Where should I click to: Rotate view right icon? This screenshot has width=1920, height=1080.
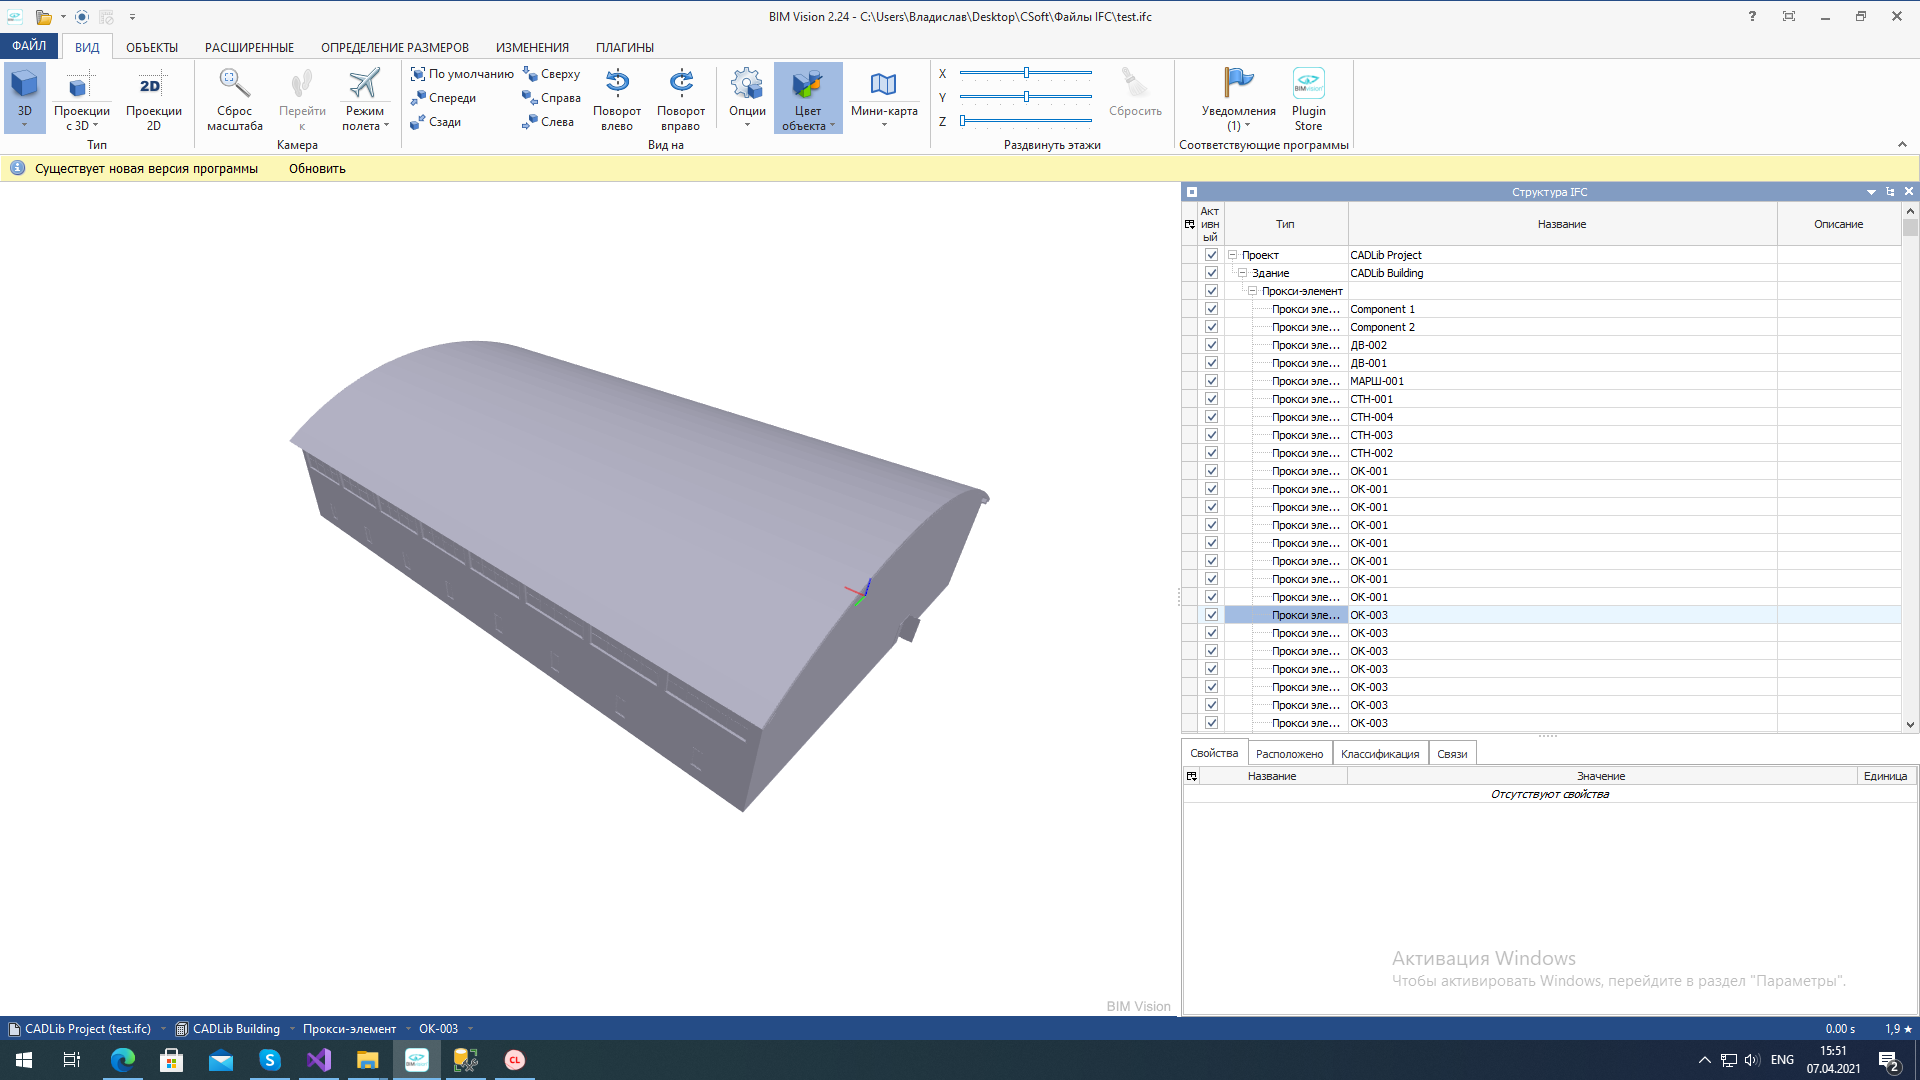click(x=681, y=84)
